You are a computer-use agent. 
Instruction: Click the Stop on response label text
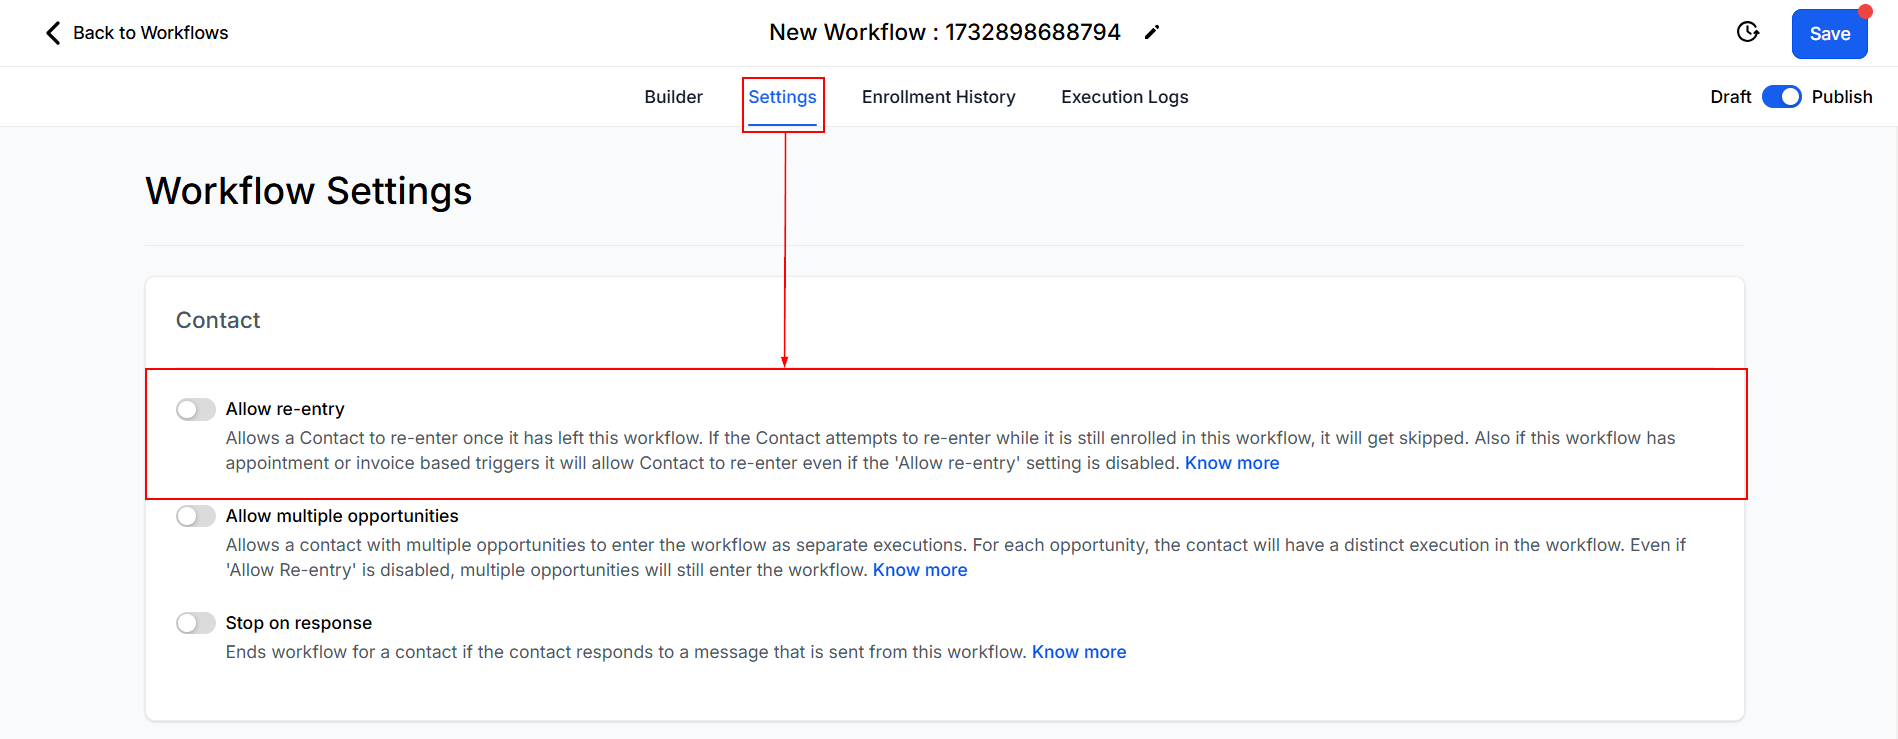[298, 623]
